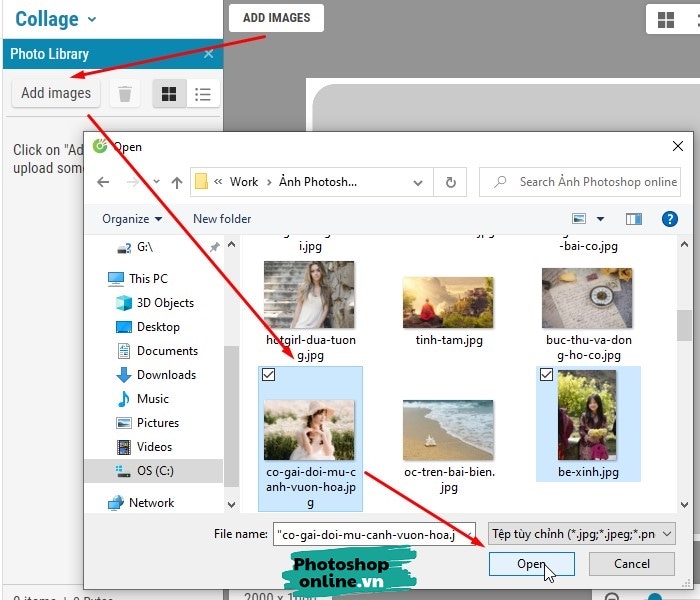Screen dimensions: 700x600
Task: Switch Photo Library to grid view
Action: (169, 94)
